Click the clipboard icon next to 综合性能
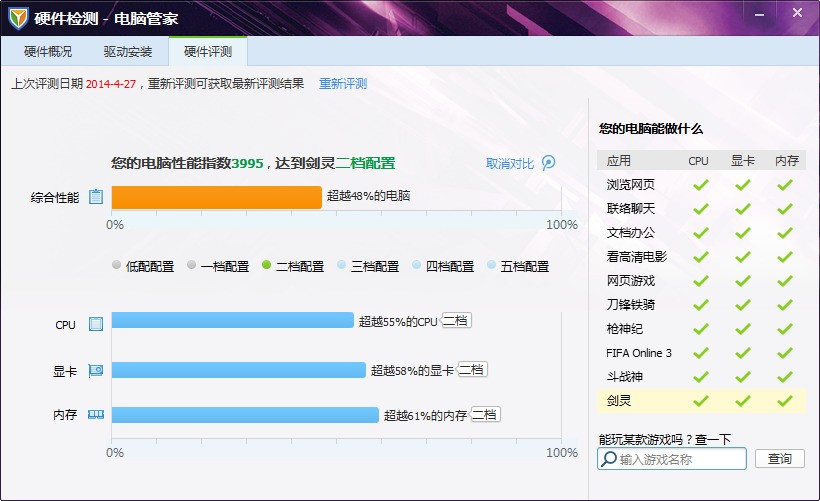This screenshot has width=820, height=501. 96,197
